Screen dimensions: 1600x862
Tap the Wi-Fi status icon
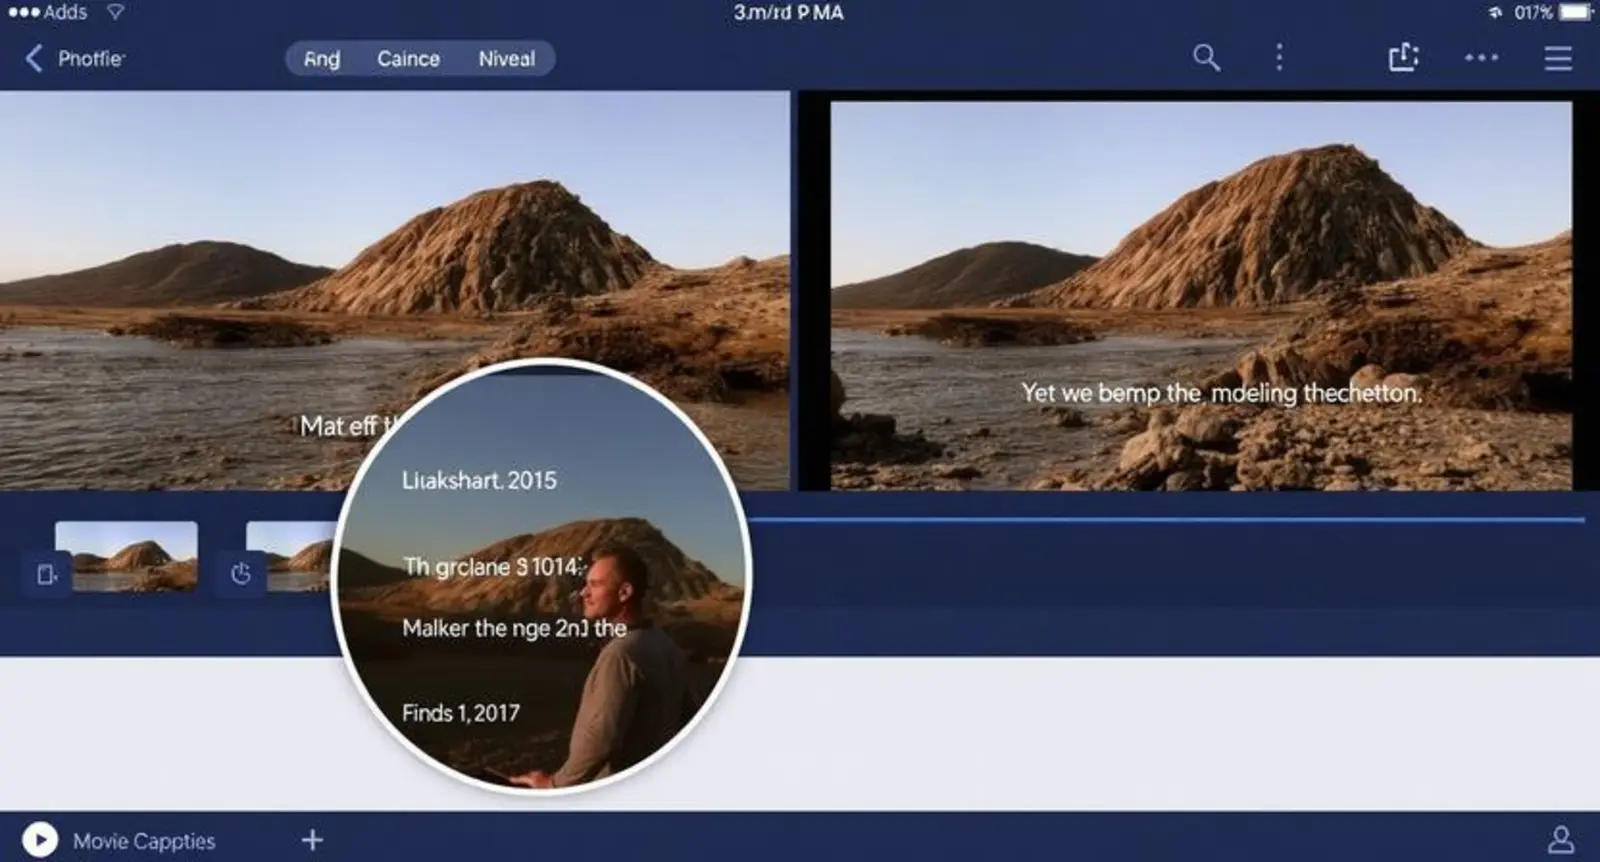(x=116, y=12)
